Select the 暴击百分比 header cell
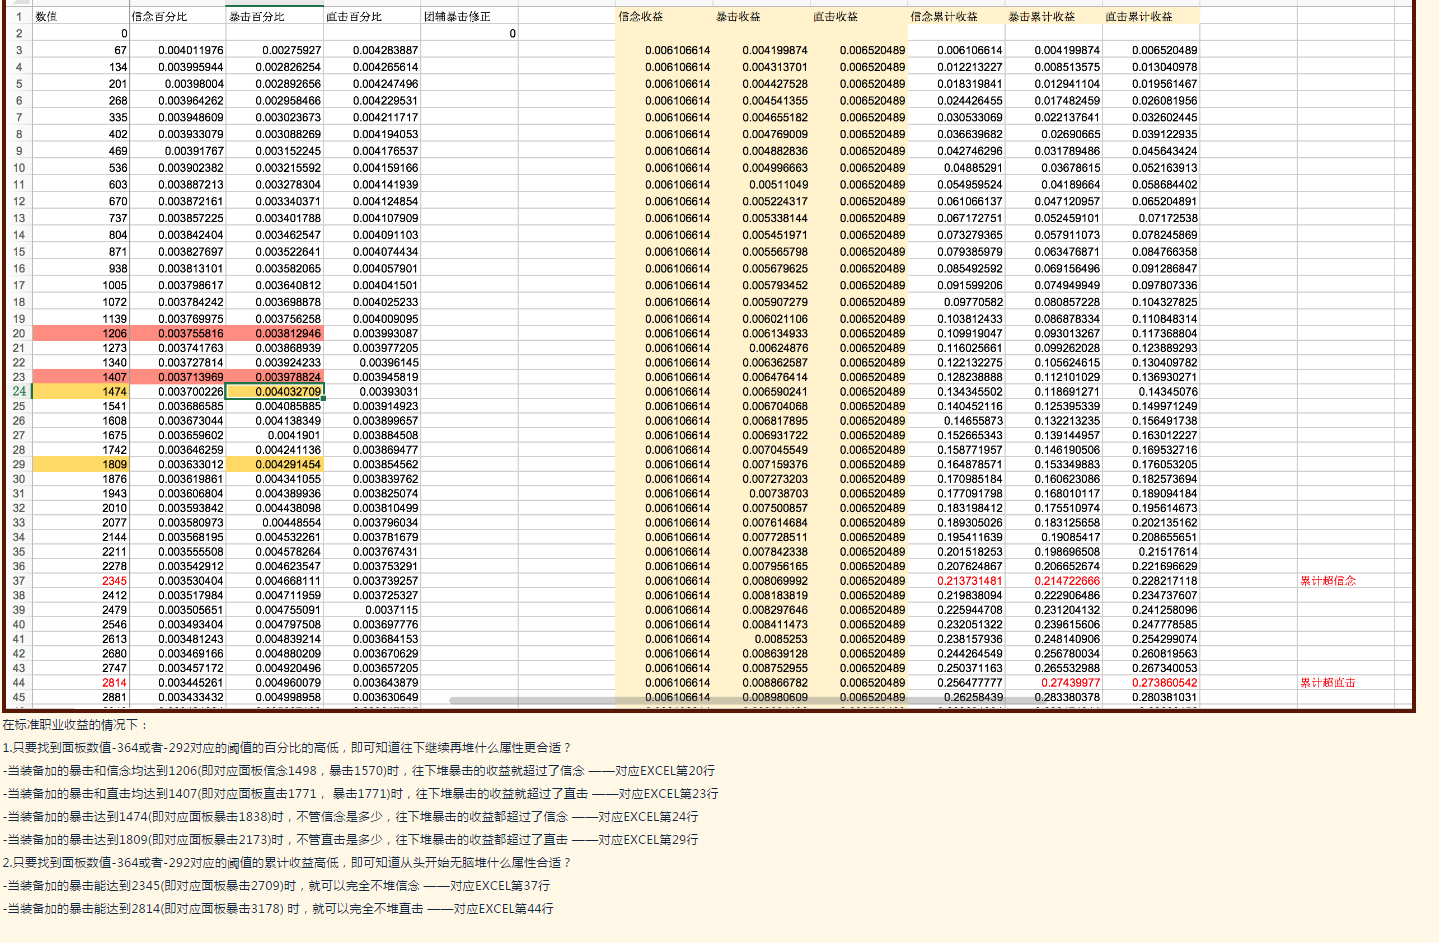This screenshot has width=1439, height=943. click(x=275, y=16)
